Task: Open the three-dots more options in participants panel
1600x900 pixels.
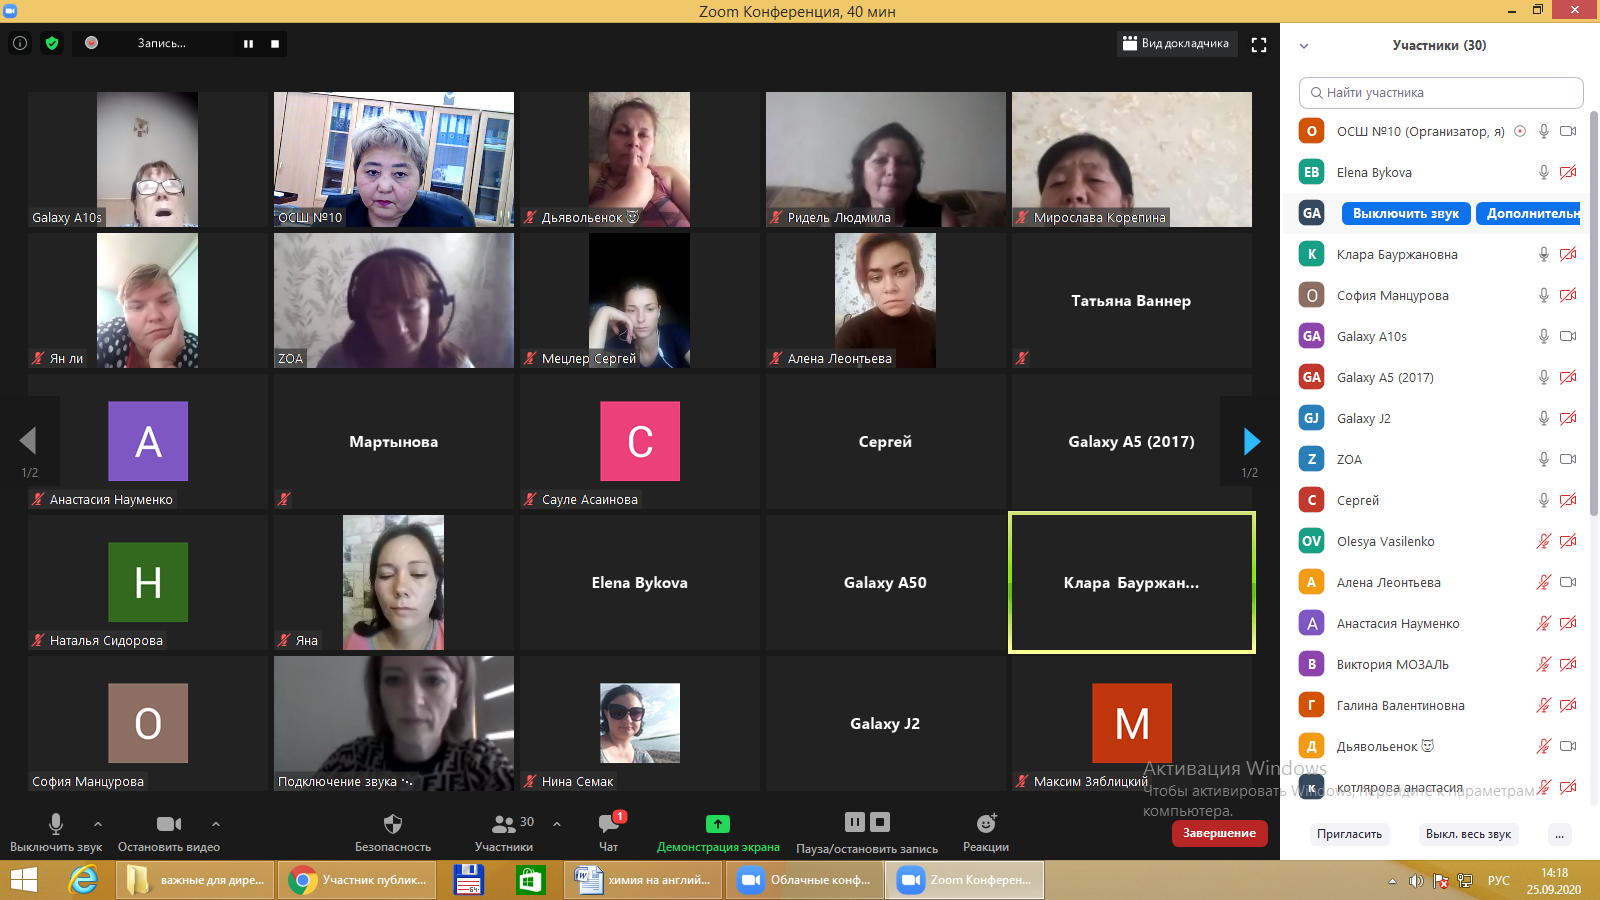Action: click(1559, 834)
